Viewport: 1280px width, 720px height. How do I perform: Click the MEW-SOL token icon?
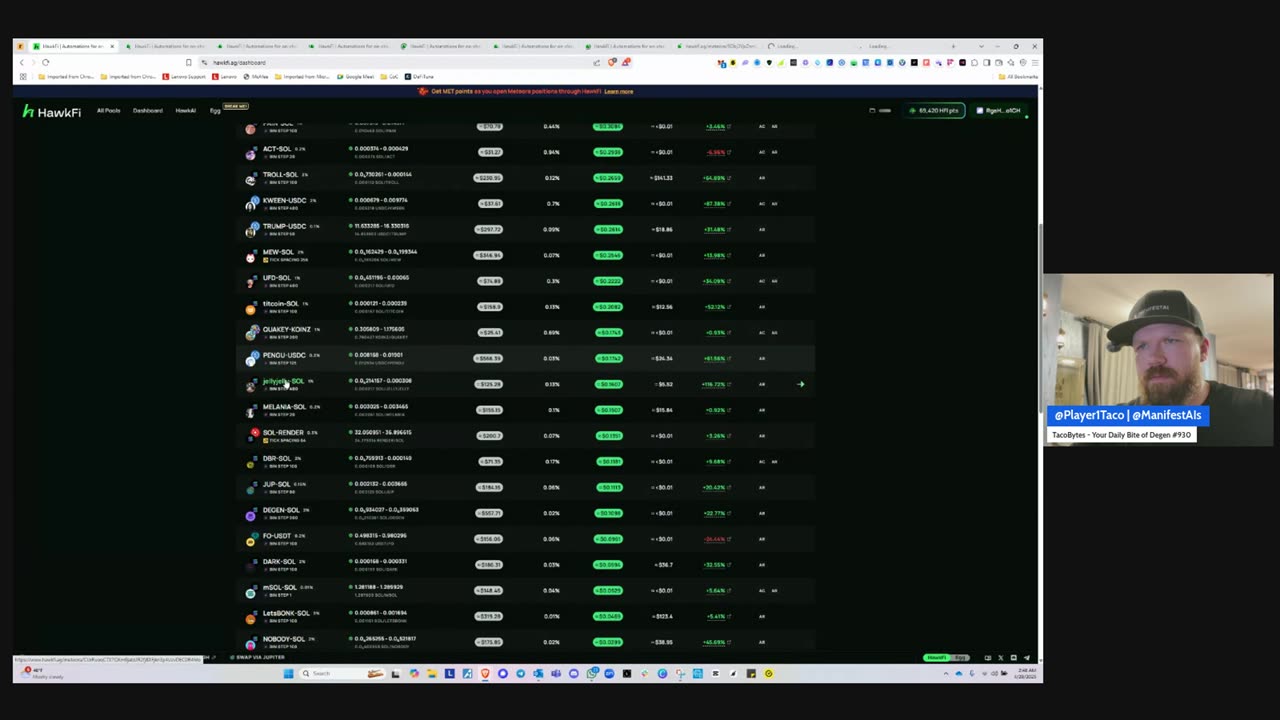(250, 256)
